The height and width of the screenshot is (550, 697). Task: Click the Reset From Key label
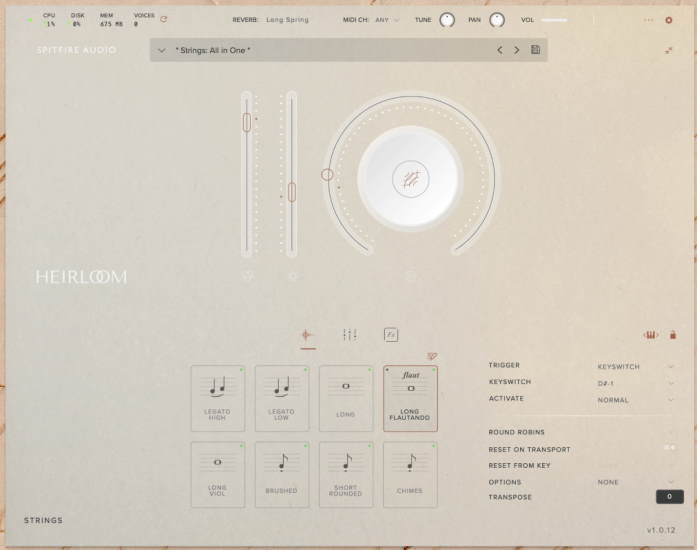pyautogui.click(x=519, y=465)
